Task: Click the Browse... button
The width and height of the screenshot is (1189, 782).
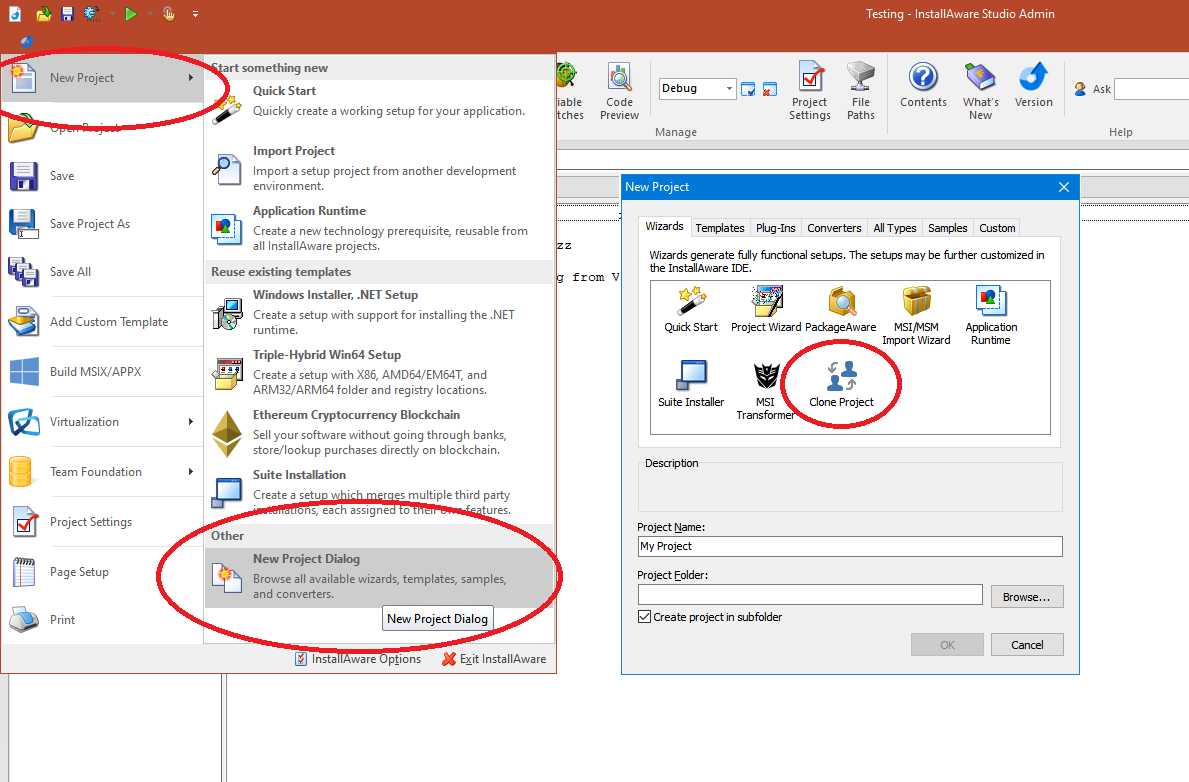Action: [x=1027, y=597]
